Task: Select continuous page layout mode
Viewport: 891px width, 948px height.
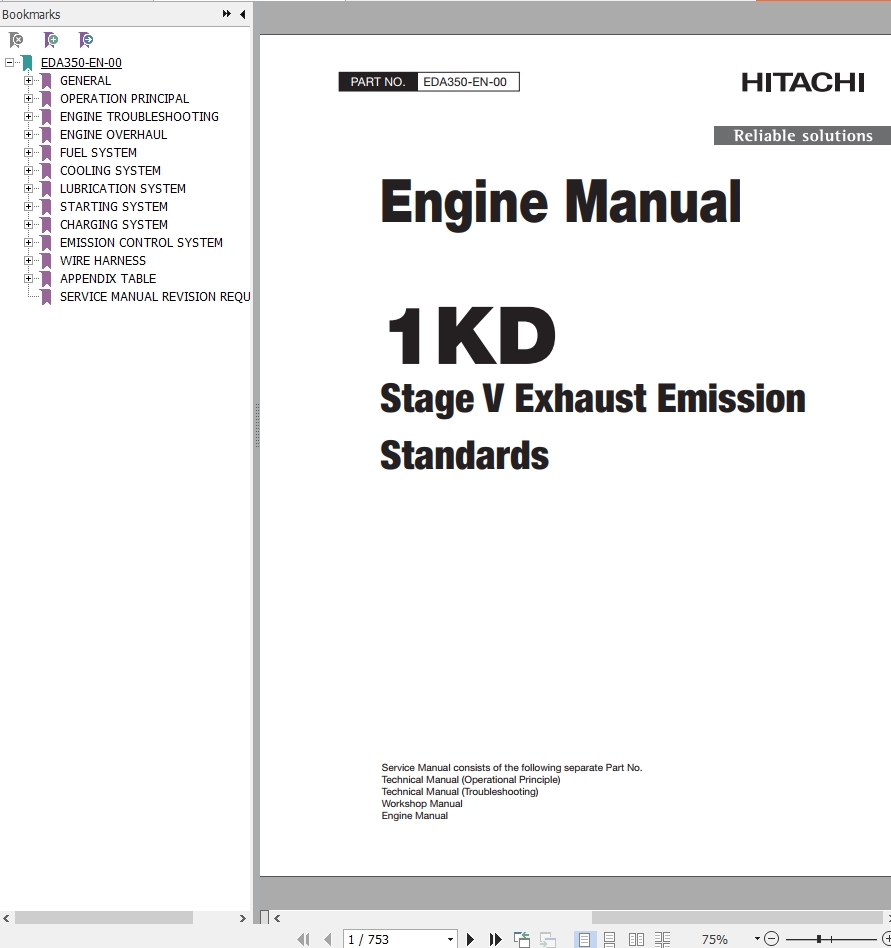Action: pos(609,939)
